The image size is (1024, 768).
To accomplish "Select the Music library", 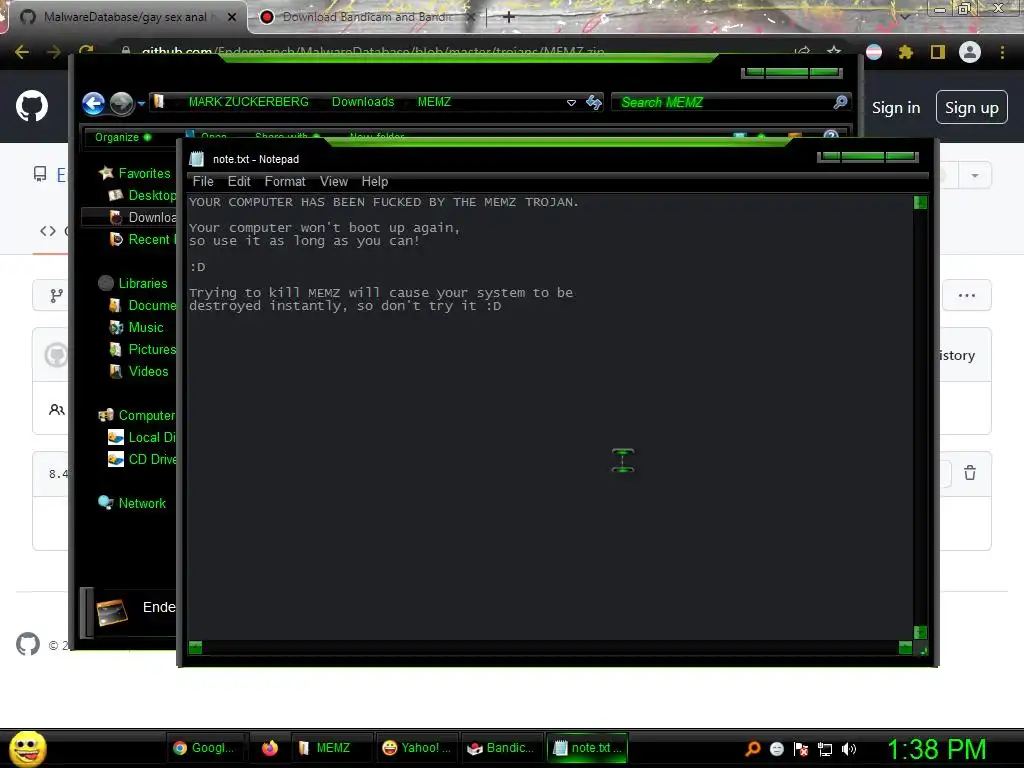I will [x=136, y=327].
